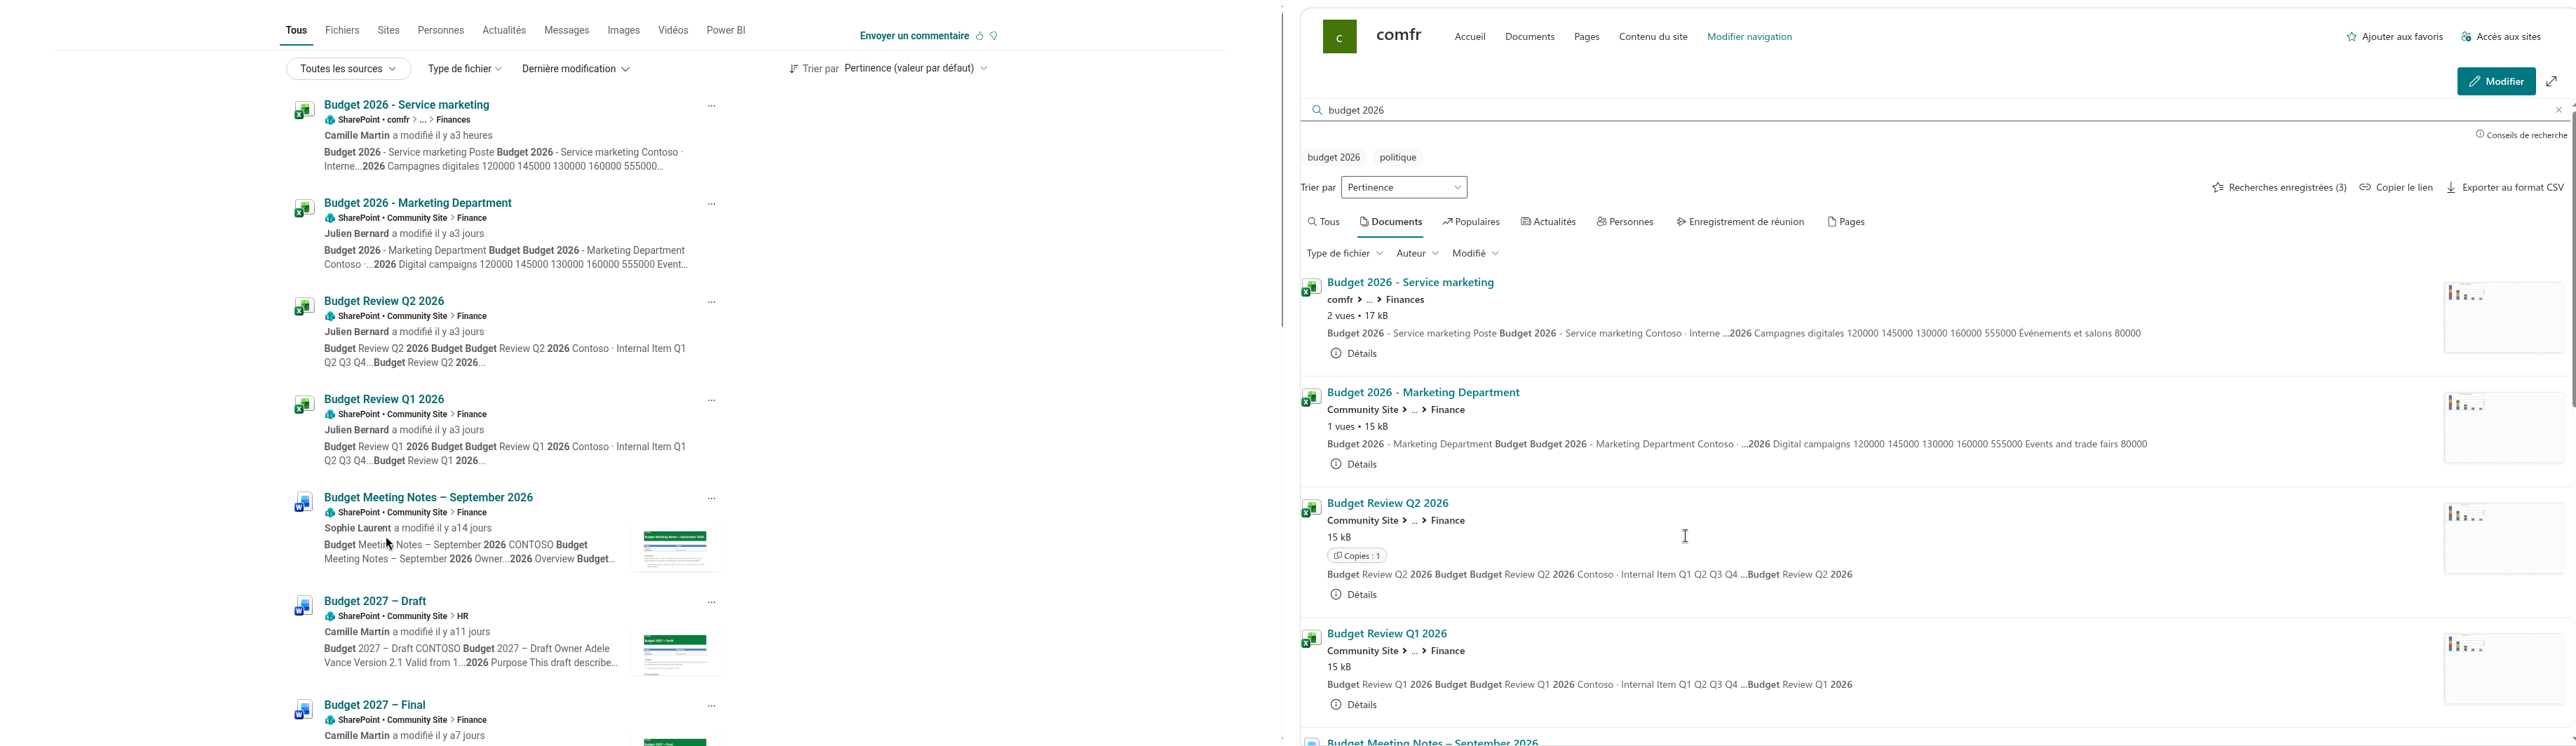Image resolution: width=2576 pixels, height=746 pixels.
Task: Expand Type de fichier filter in left pane
Action: click(465, 69)
